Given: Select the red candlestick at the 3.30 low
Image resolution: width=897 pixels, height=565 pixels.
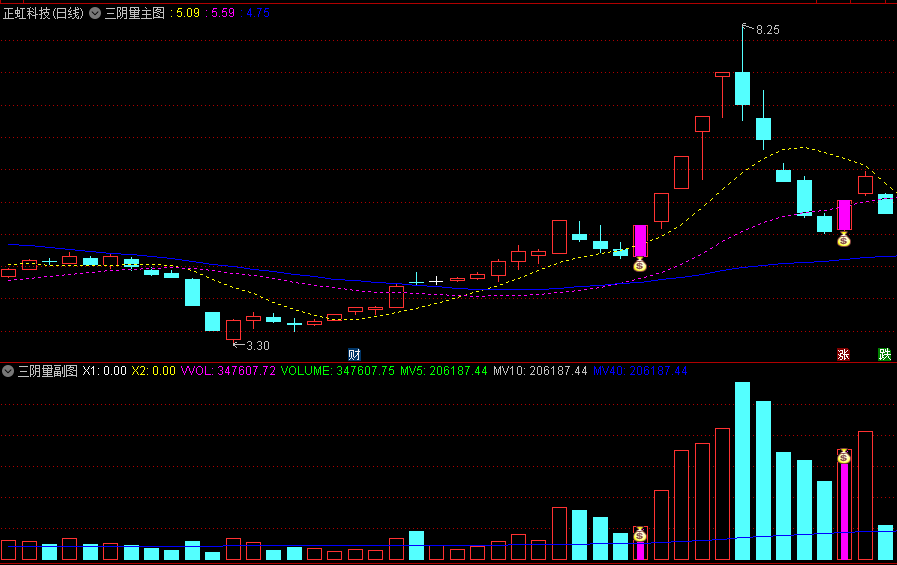Looking at the screenshot, I should (x=233, y=329).
